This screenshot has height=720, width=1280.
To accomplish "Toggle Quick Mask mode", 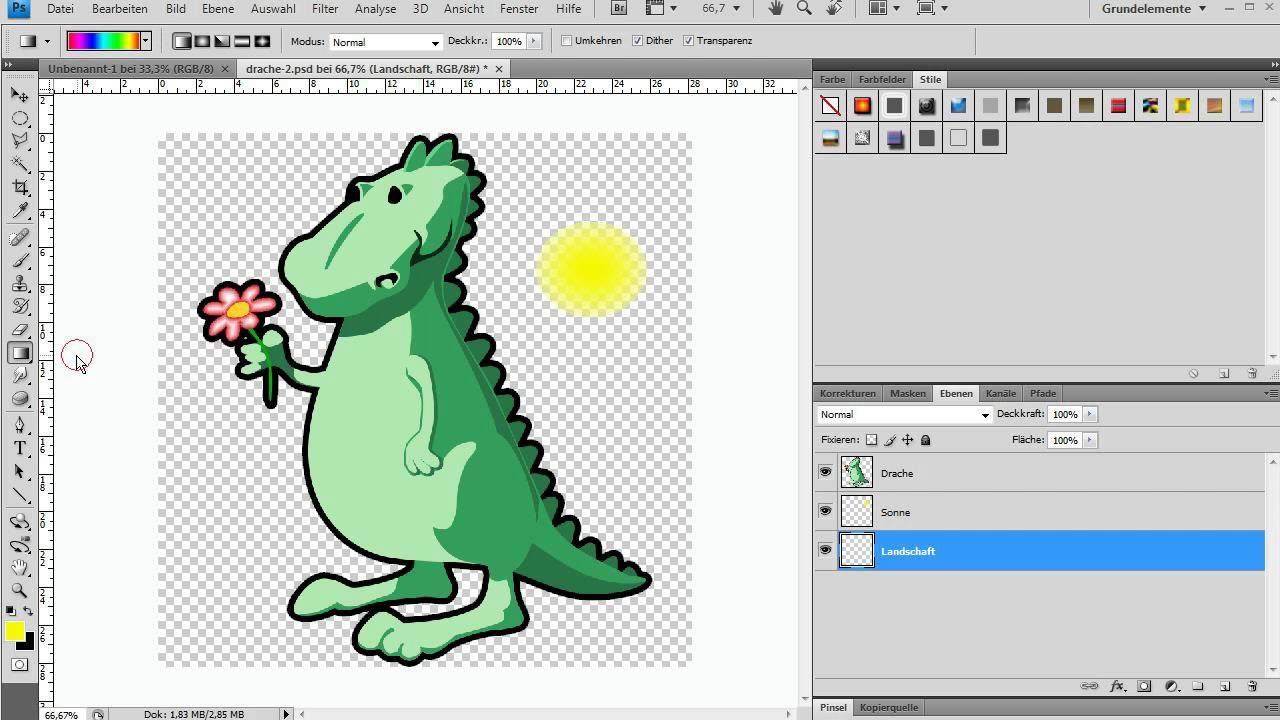I will (x=19, y=665).
